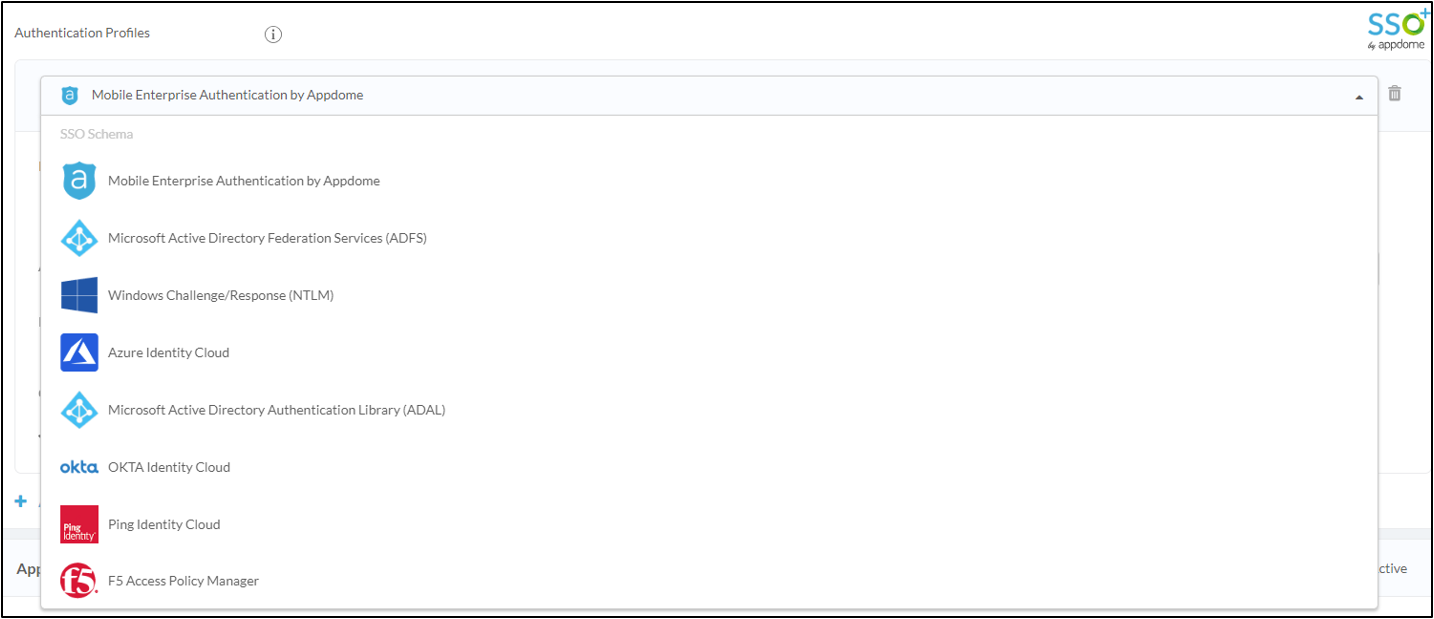Click the Windows logo for NTLM authentication
Image resolution: width=1434 pixels, height=619 pixels.
[79, 295]
